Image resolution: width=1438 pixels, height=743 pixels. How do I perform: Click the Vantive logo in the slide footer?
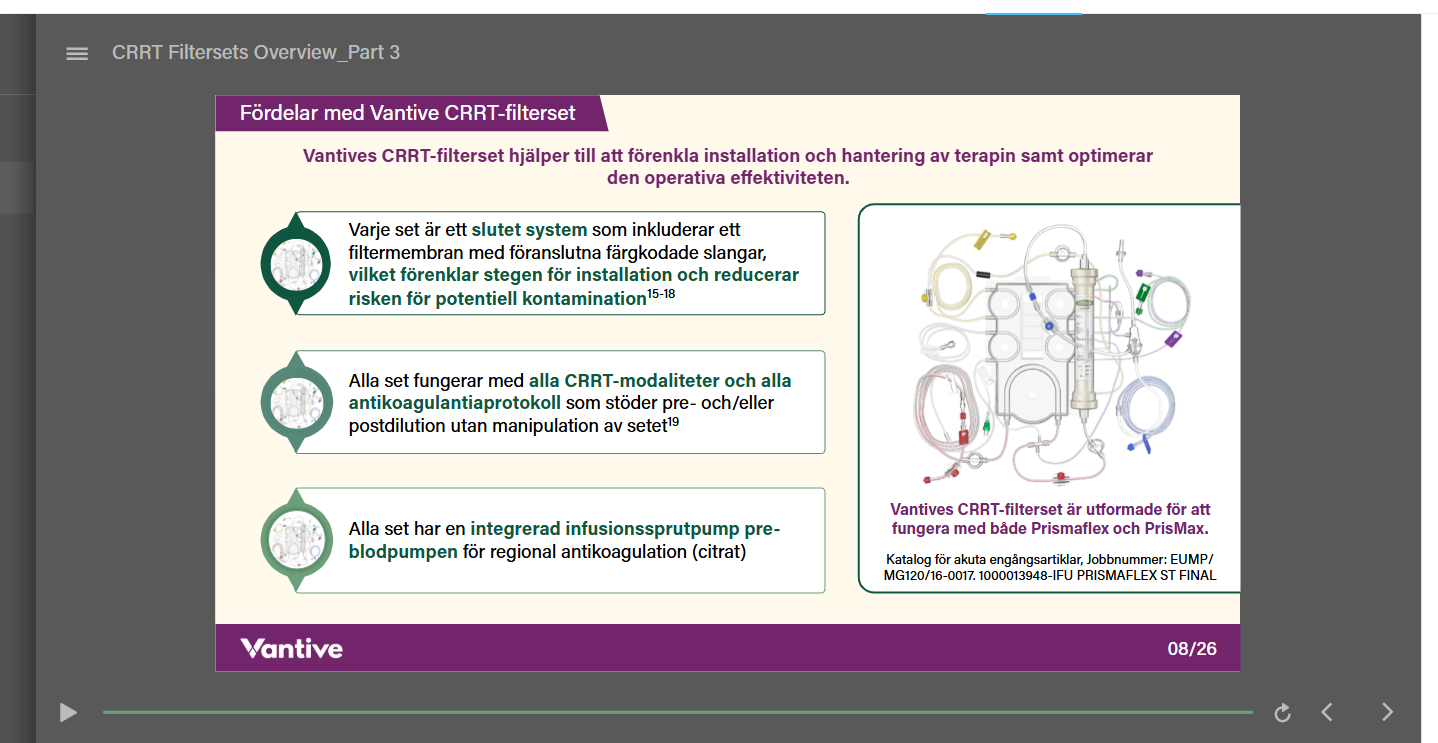coord(291,648)
